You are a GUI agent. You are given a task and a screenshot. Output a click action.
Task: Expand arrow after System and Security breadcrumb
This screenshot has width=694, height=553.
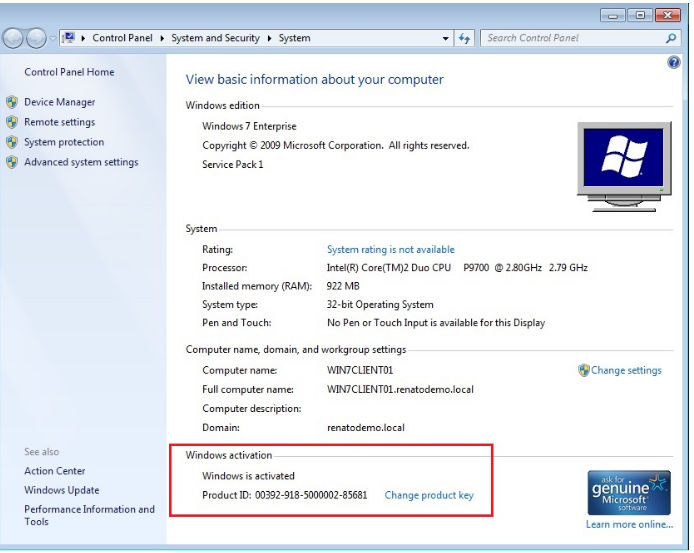pos(269,38)
